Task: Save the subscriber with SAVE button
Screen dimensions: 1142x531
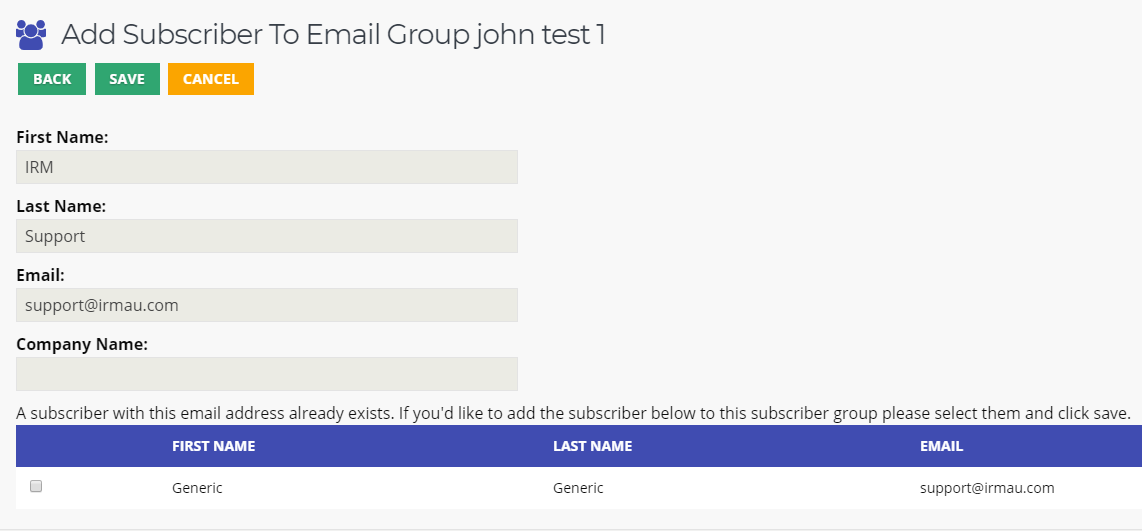Action: [127, 79]
